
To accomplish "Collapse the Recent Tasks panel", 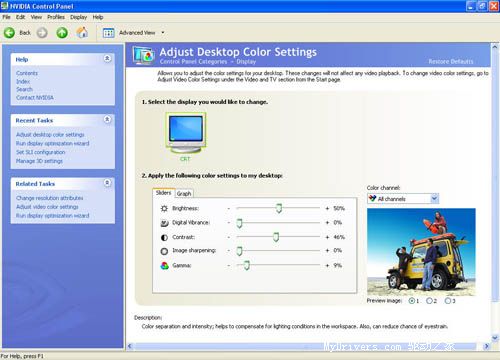I will (x=107, y=119).
